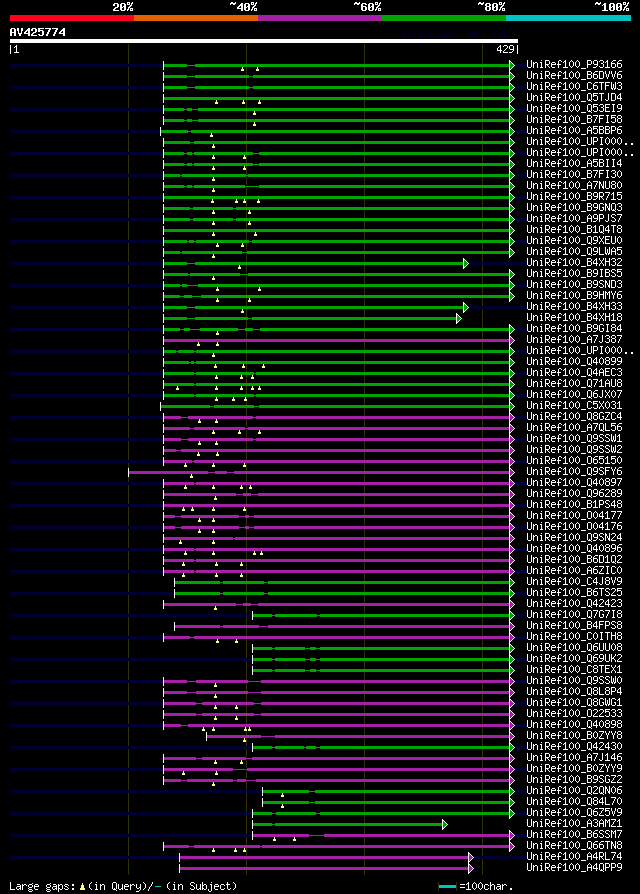640x894 pixels.
Task: Click the UniRef100_O22533 label
Action: pyautogui.click(x=574, y=714)
